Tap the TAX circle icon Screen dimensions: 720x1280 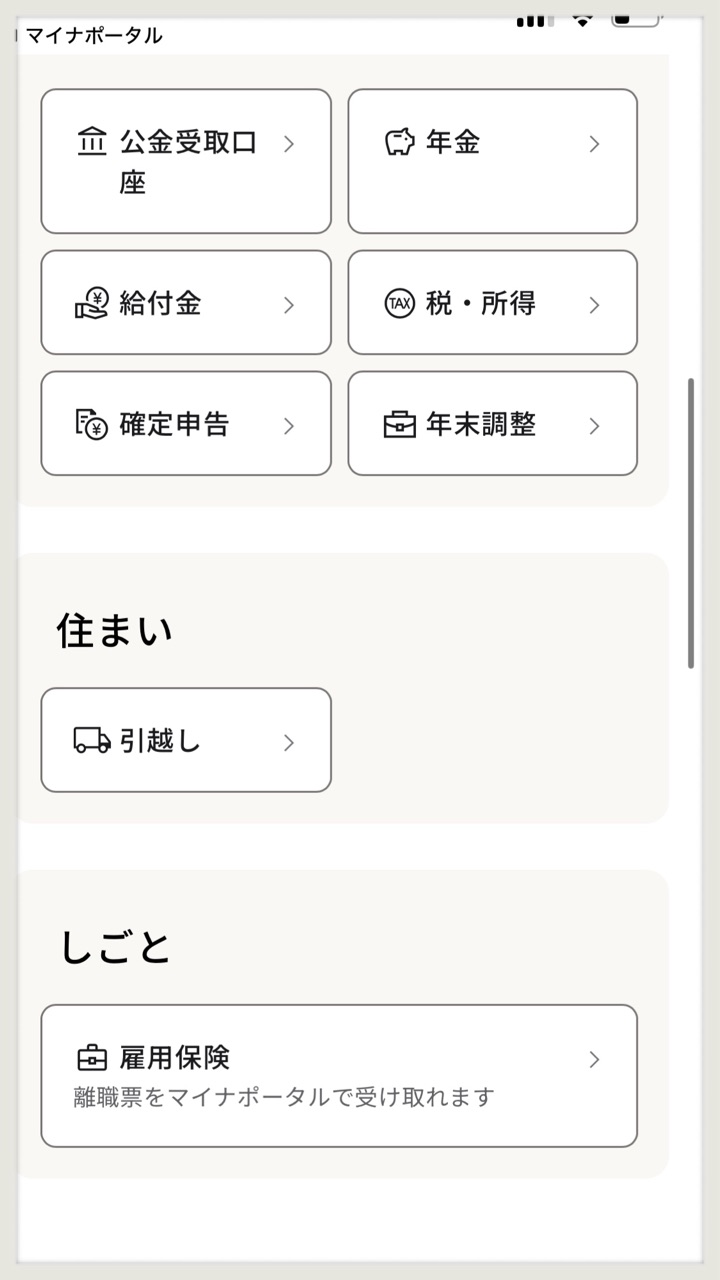pyautogui.click(x=399, y=303)
